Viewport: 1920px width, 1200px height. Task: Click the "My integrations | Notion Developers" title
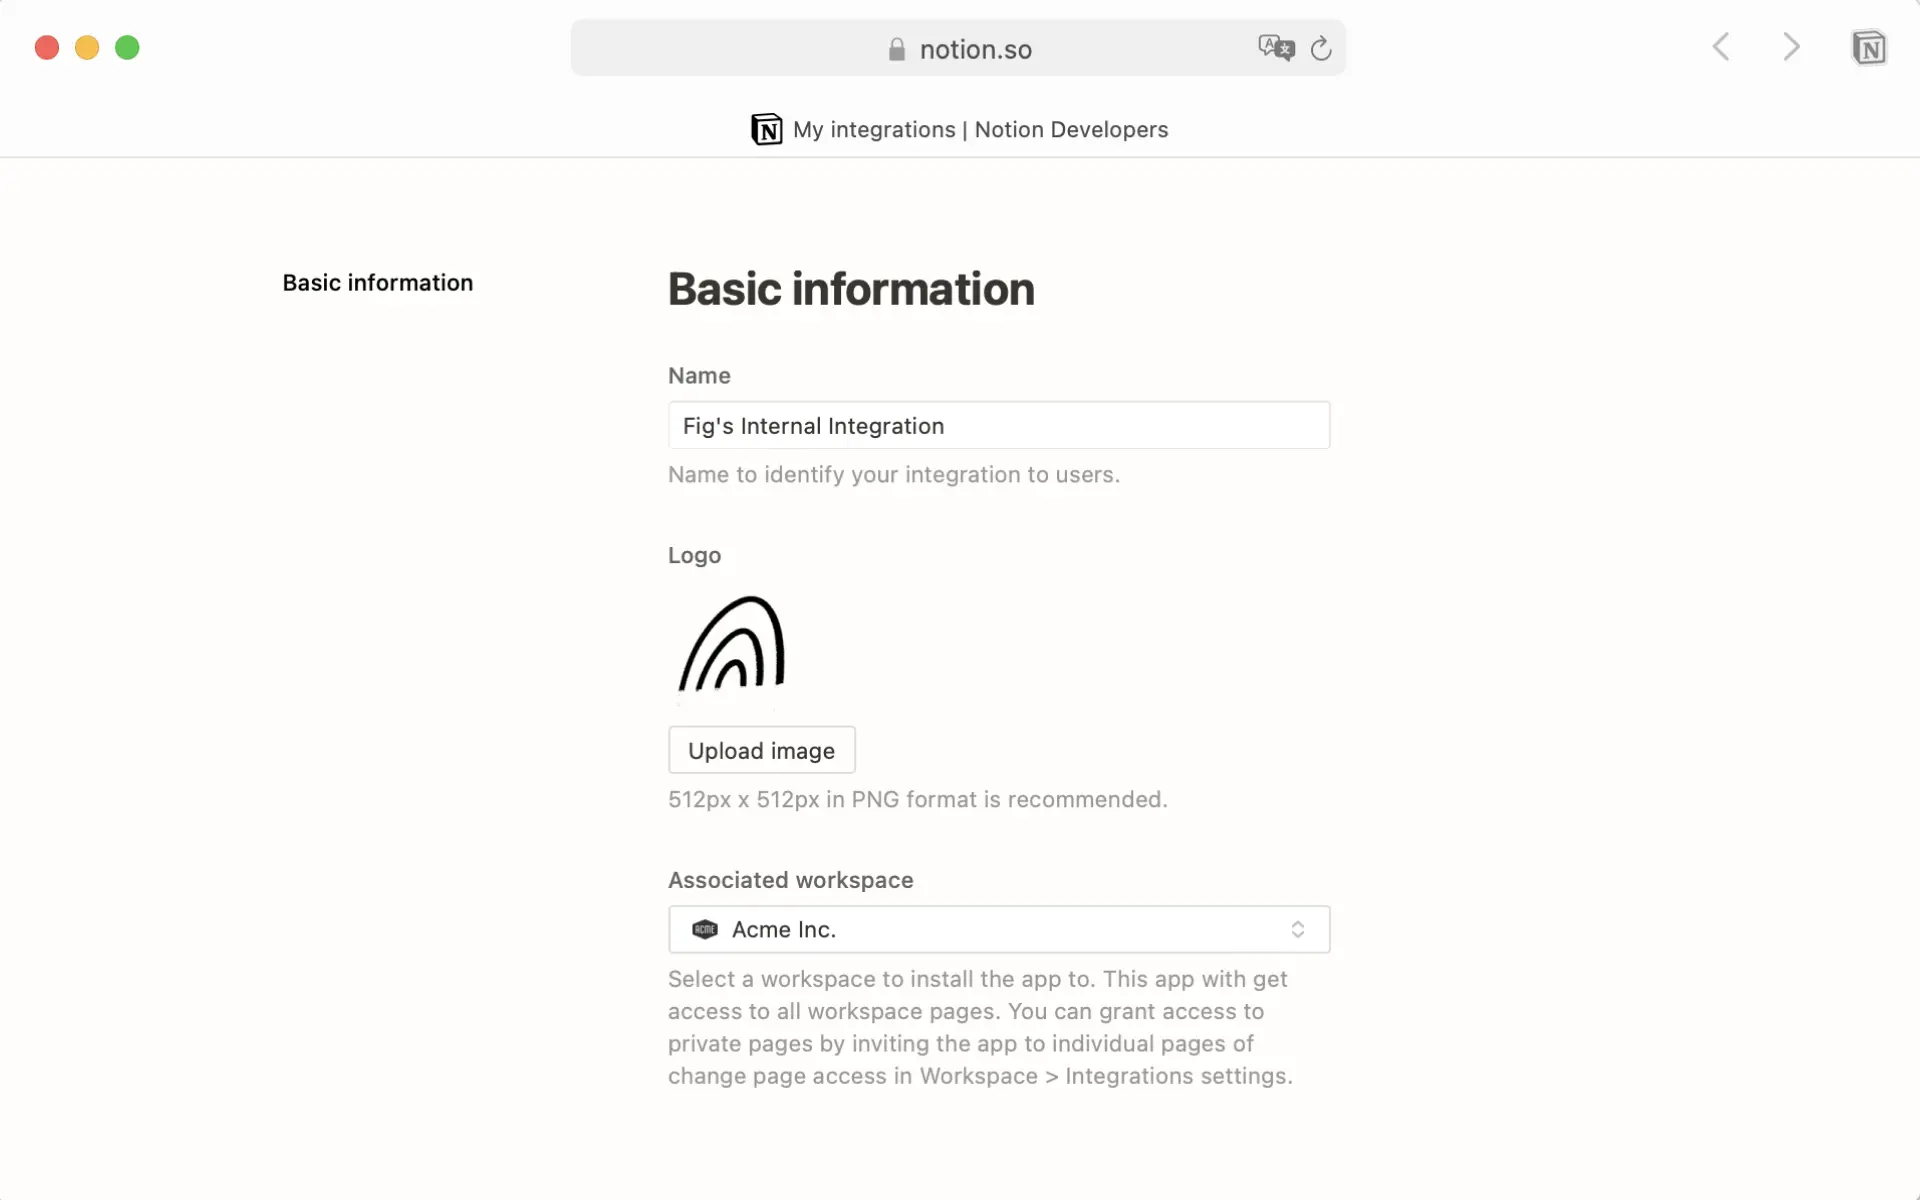980,129
